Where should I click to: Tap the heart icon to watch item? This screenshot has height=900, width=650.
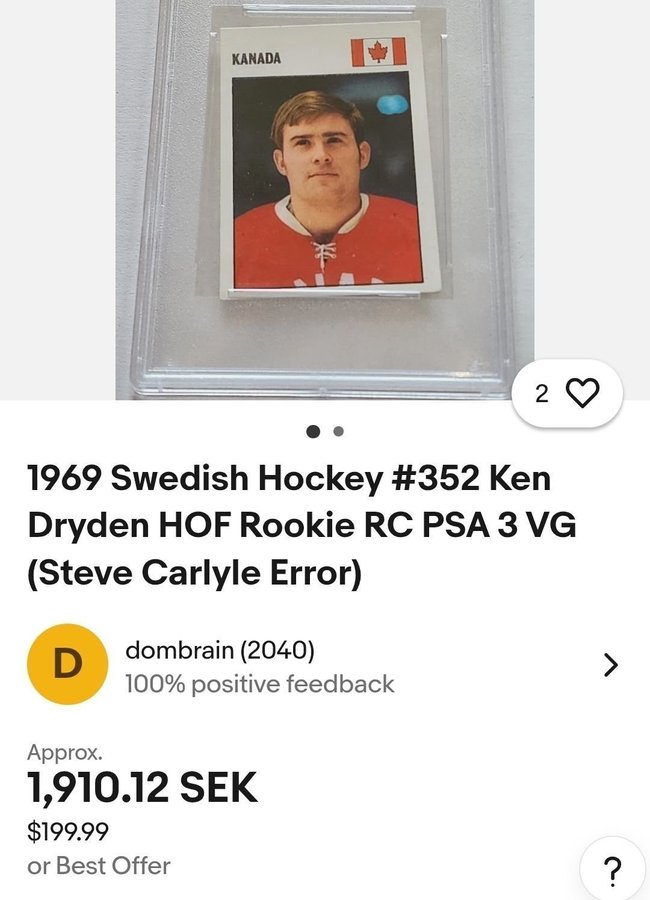coord(583,393)
